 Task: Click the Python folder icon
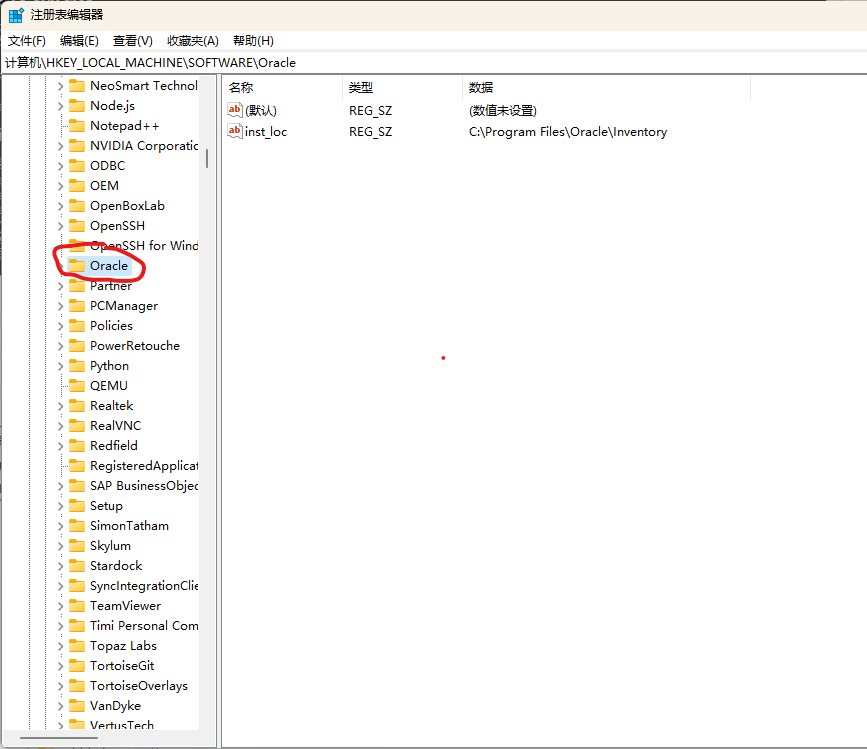point(77,365)
